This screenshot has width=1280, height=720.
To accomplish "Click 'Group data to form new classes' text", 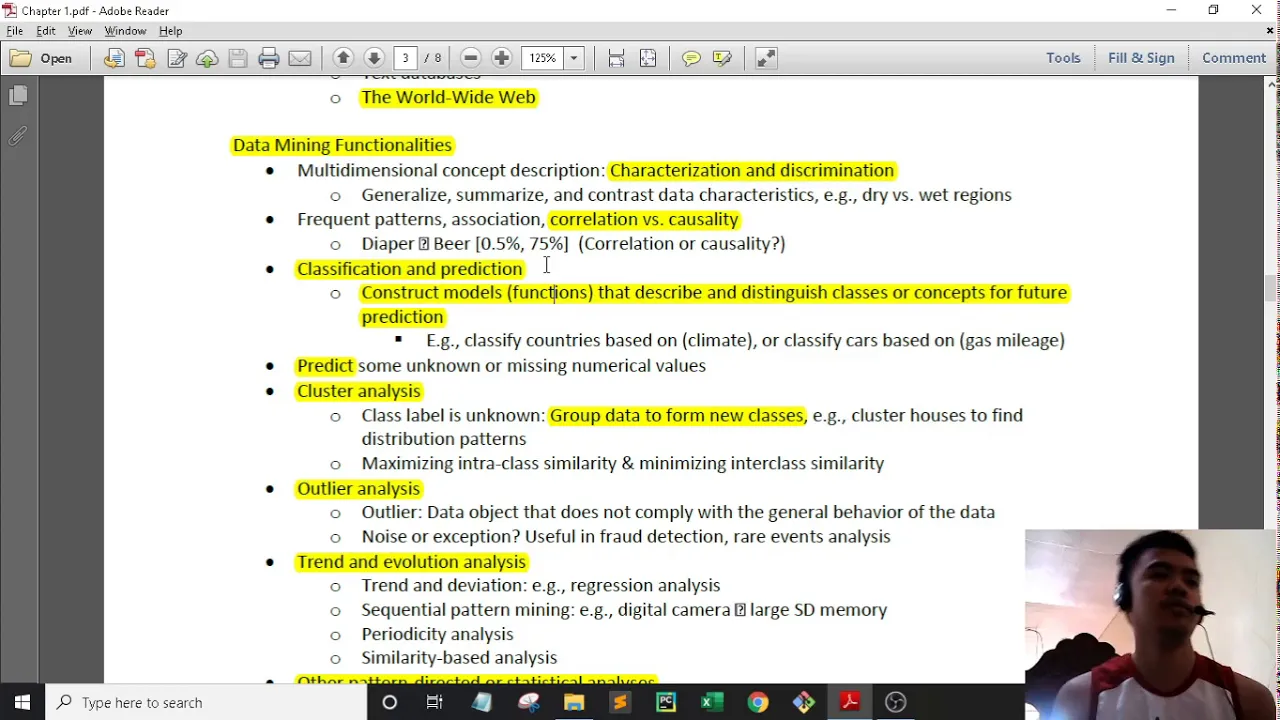I will coord(676,415).
